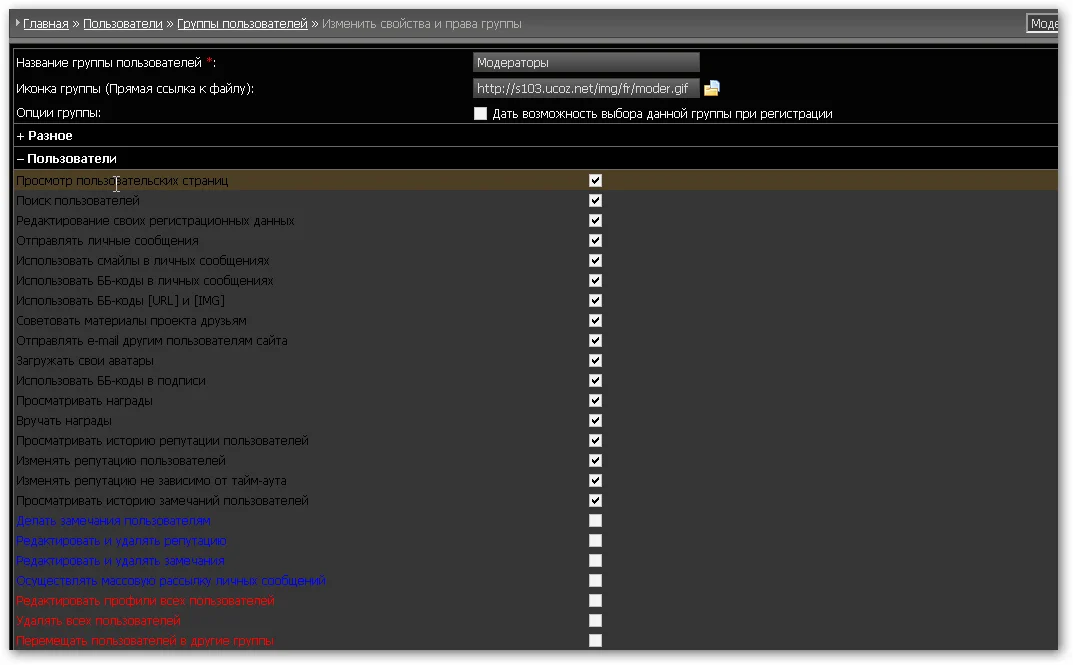Click label text Загружать свои аватары
Image resolution: width=1073 pixels, height=665 pixels.
85,361
